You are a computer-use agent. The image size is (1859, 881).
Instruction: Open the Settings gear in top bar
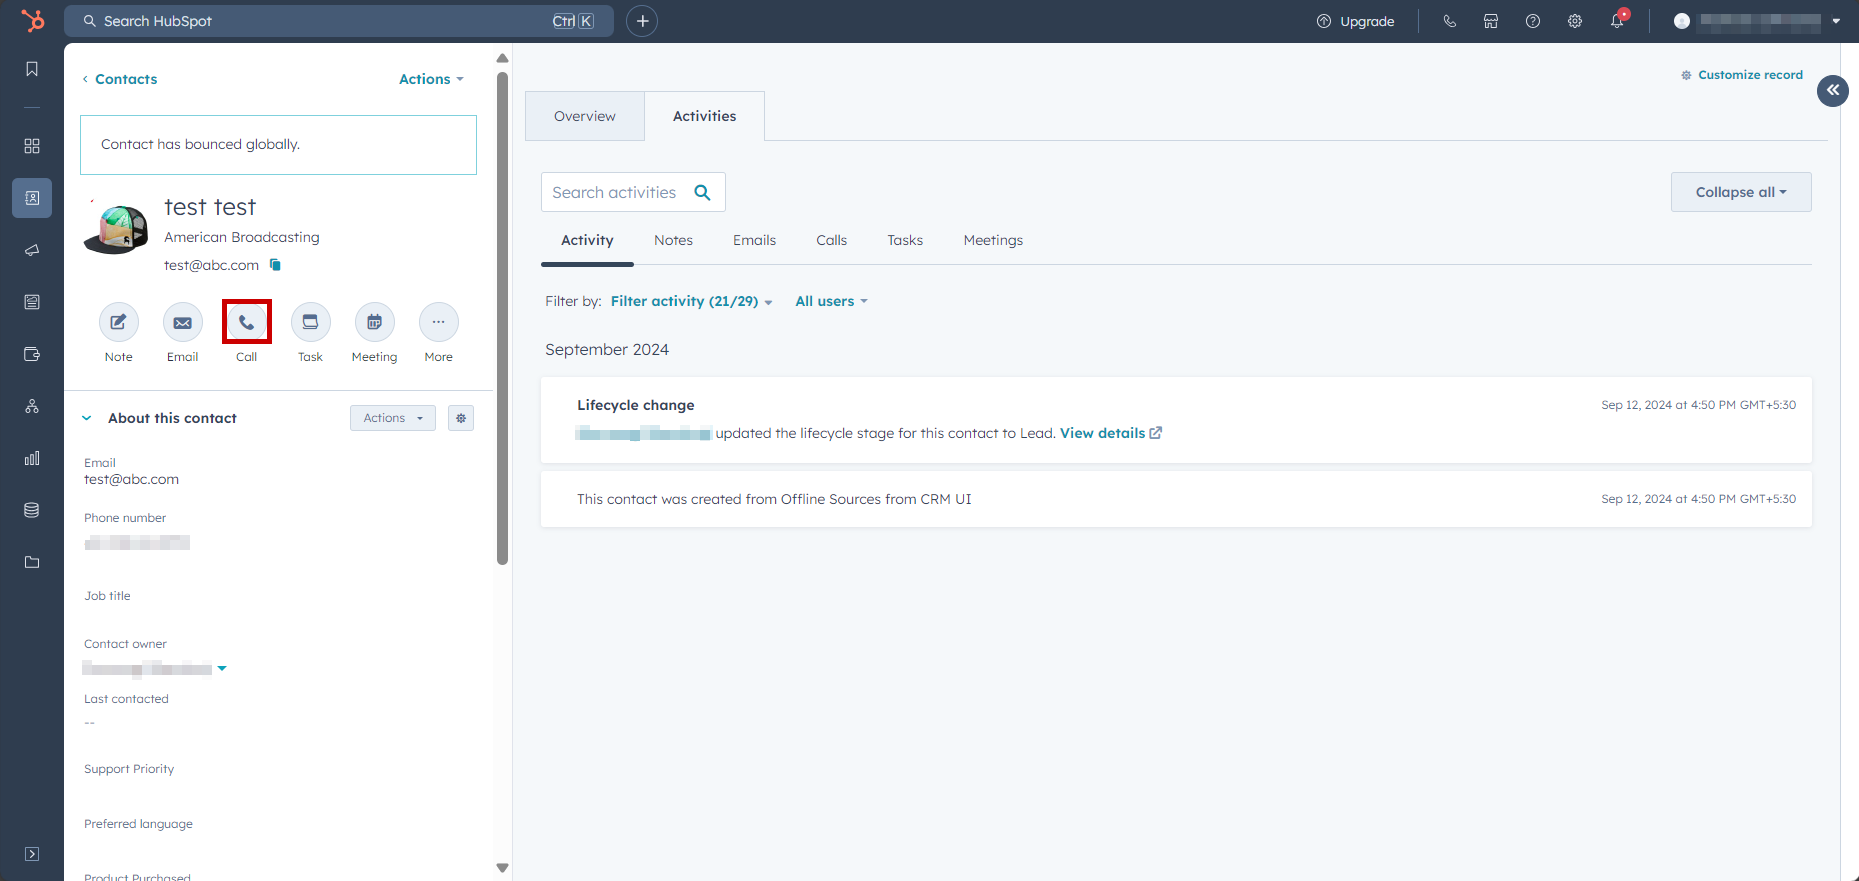coord(1575,21)
